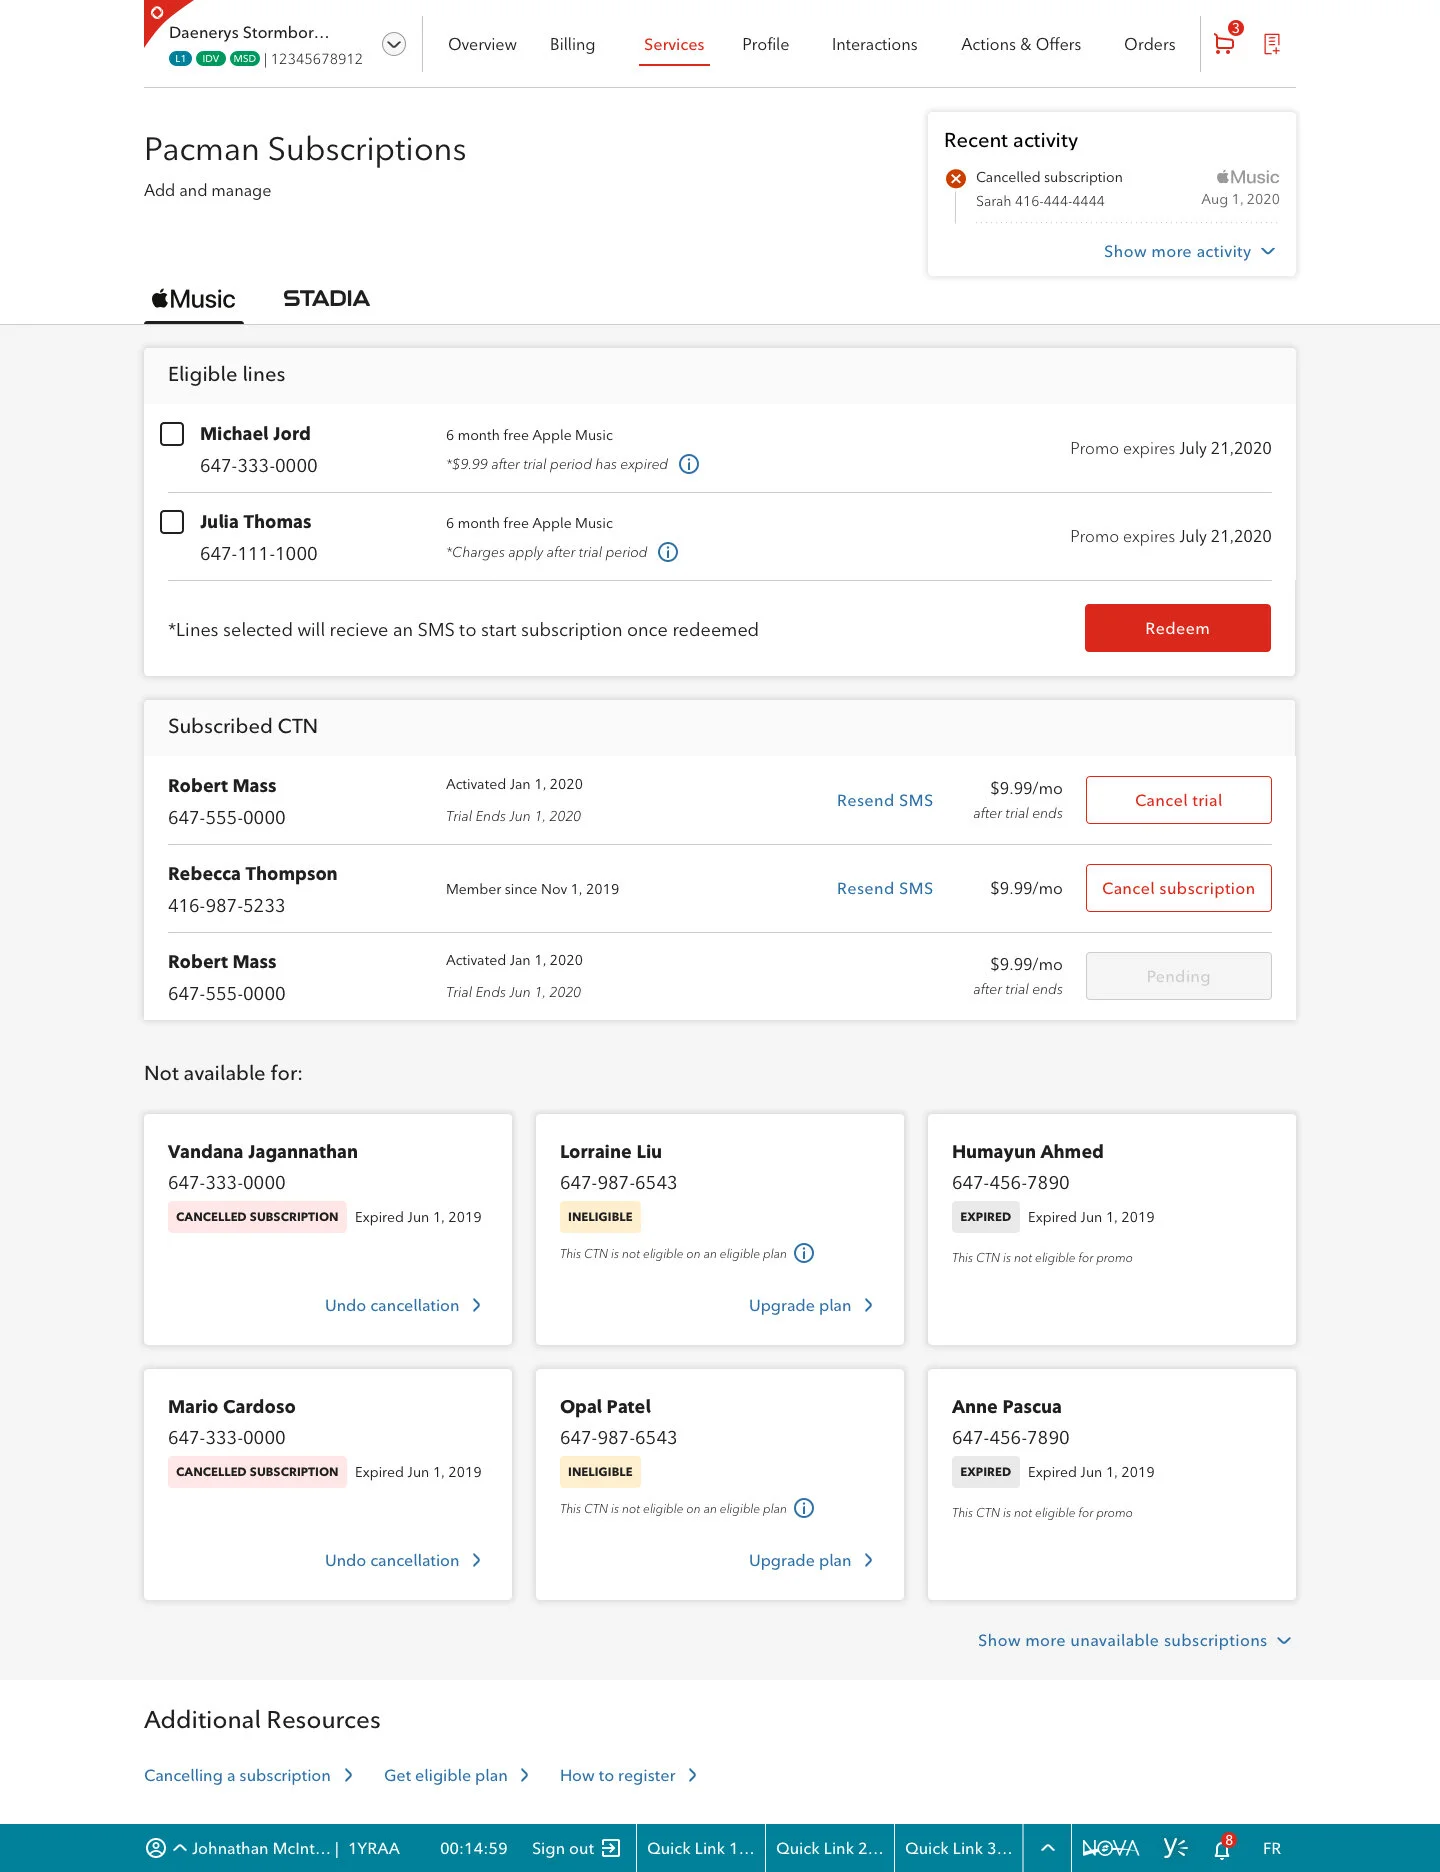The height and width of the screenshot is (1872, 1440).
Task: Switch to the STADIA subscription tab
Action: click(x=326, y=299)
